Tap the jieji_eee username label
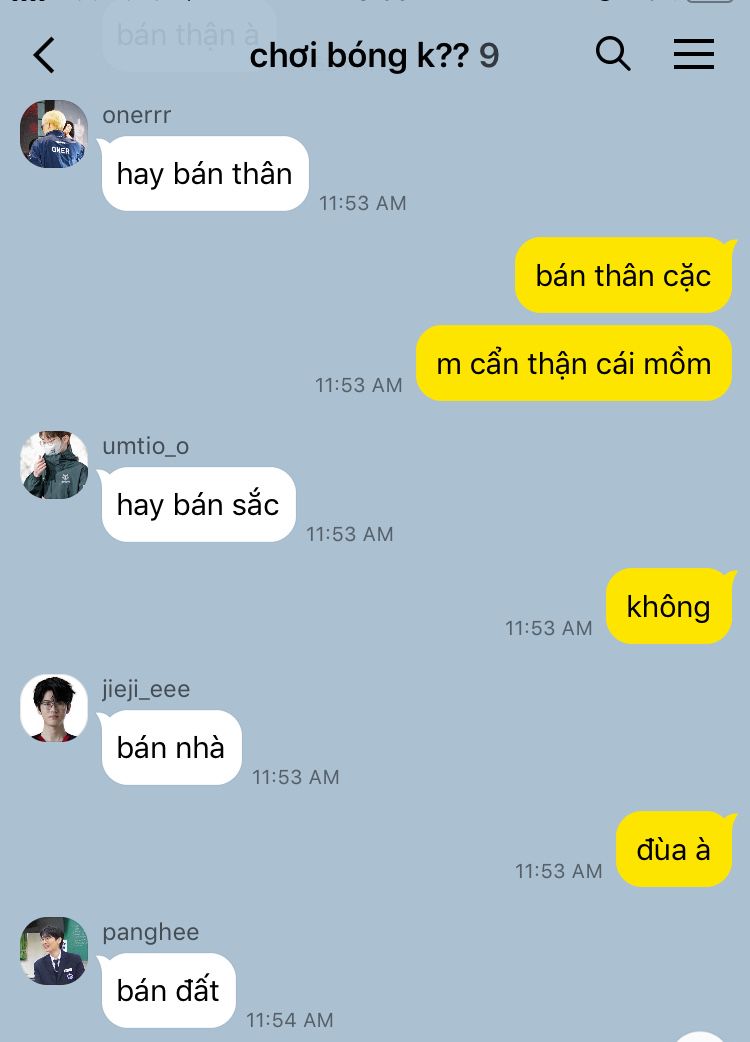Image resolution: width=750 pixels, height=1042 pixels. 146,689
